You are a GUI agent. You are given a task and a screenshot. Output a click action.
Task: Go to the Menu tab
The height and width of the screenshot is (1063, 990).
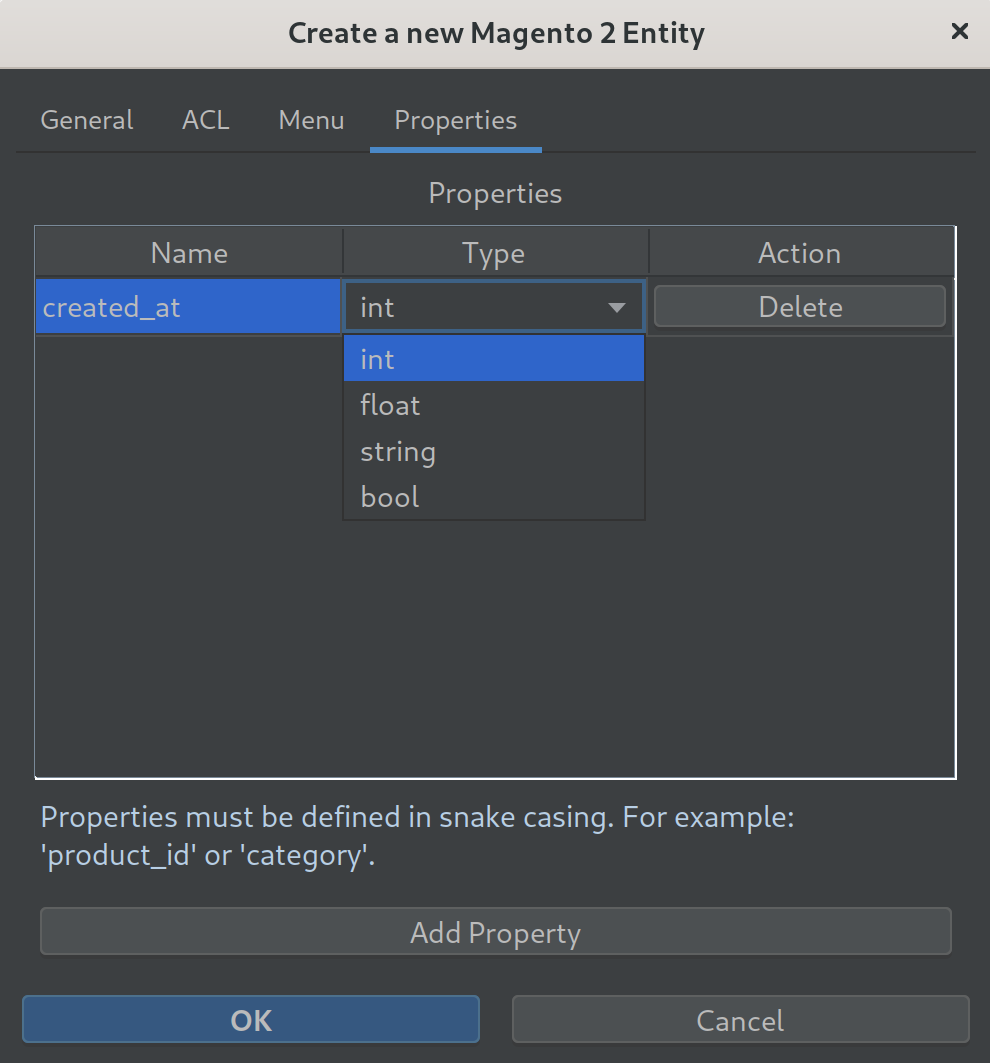pyautogui.click(x=311, y=121)
